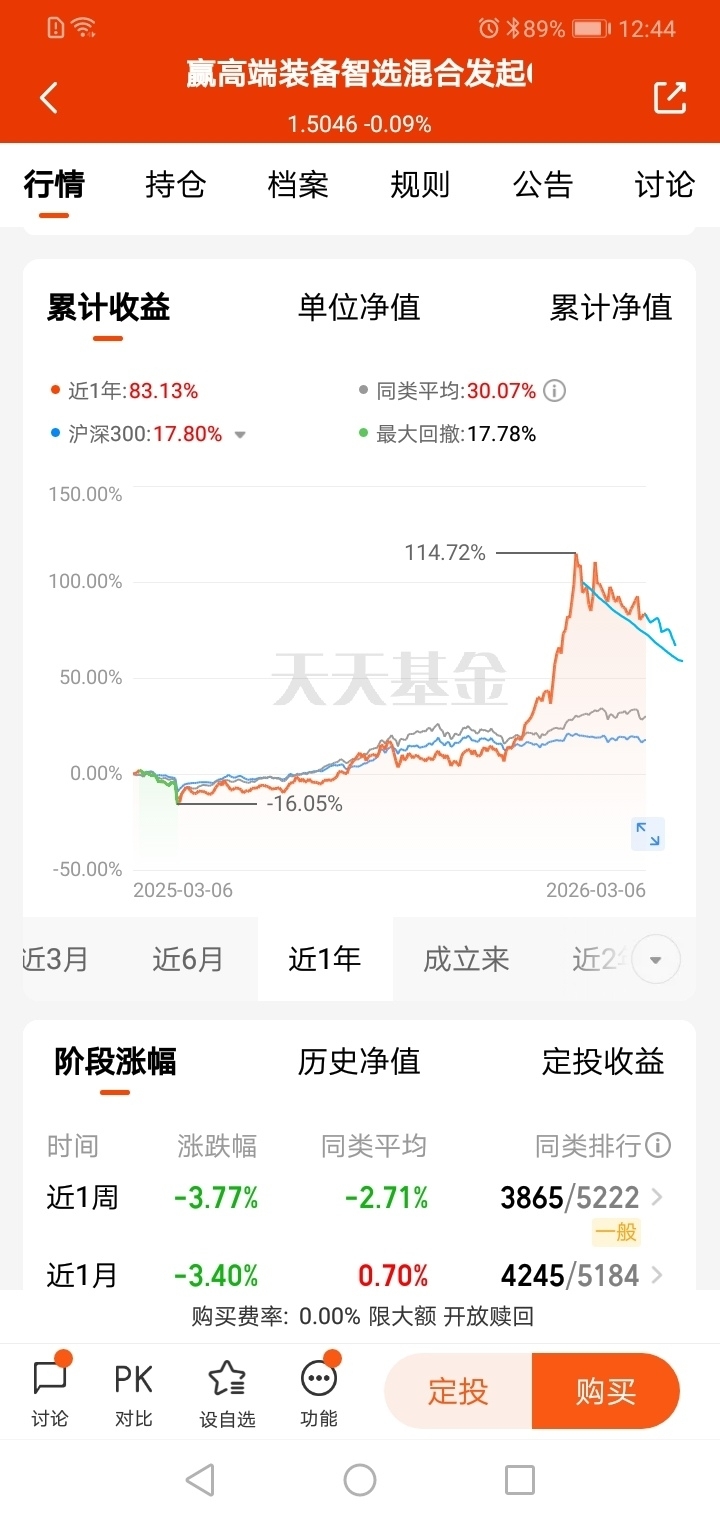Expand 近1月 ranking details chevron
Image resolution: width=720 pixels, height=1520 pixels.
tap(657, 1275)
